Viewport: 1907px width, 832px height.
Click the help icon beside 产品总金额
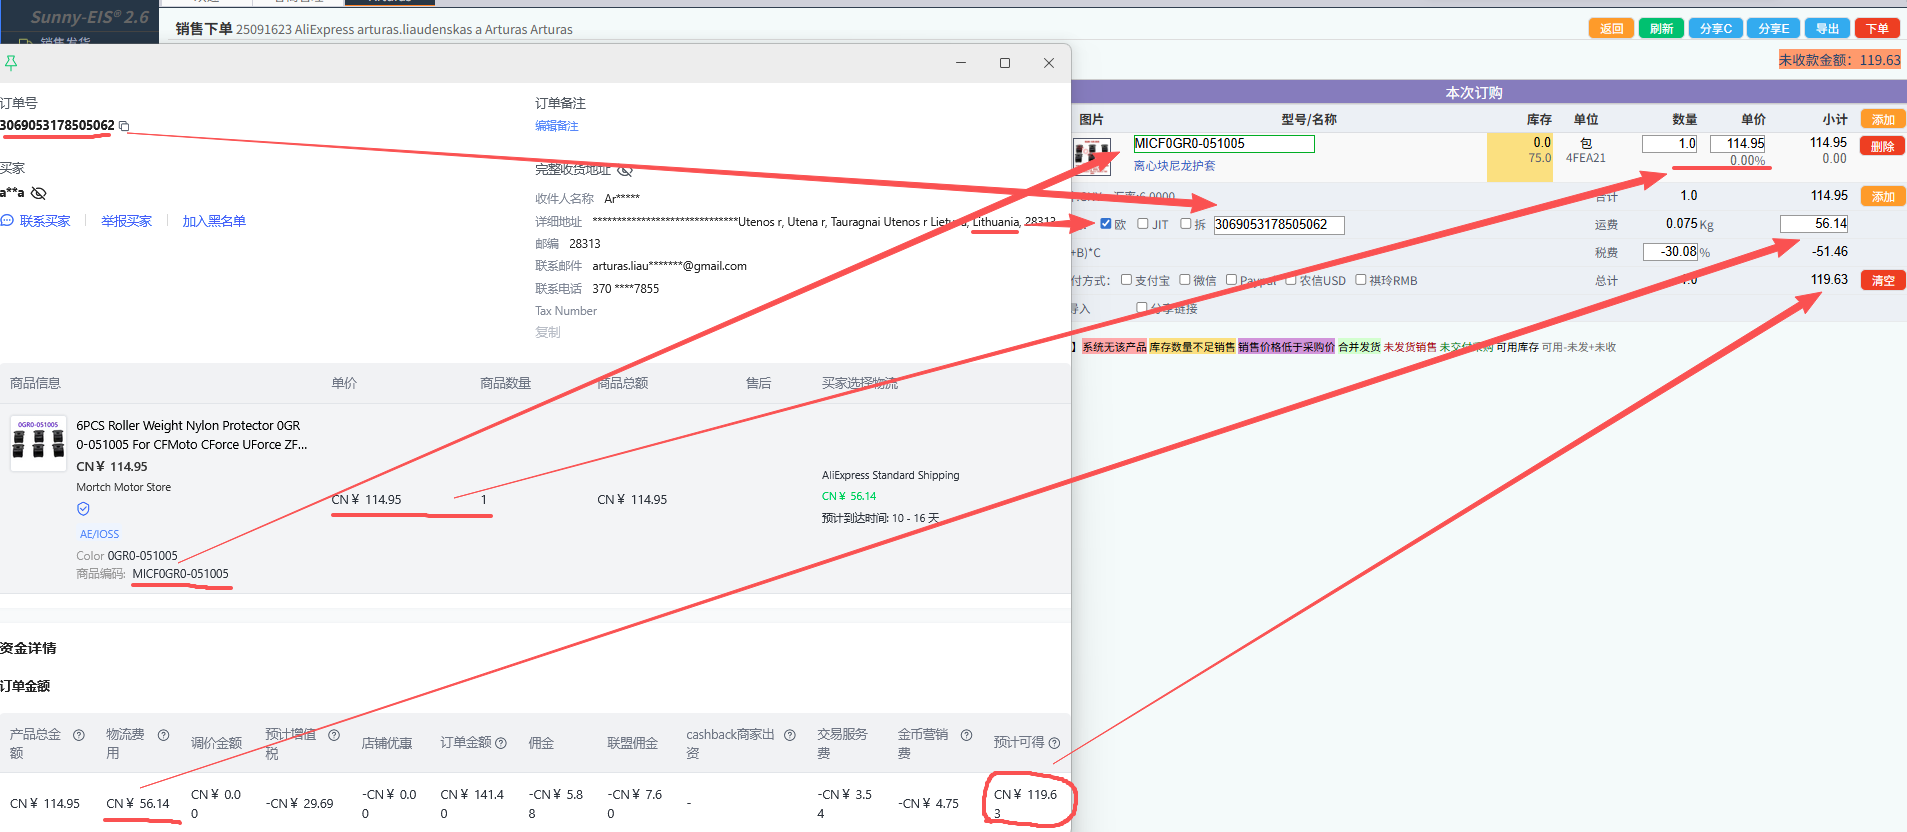[79, 735]
